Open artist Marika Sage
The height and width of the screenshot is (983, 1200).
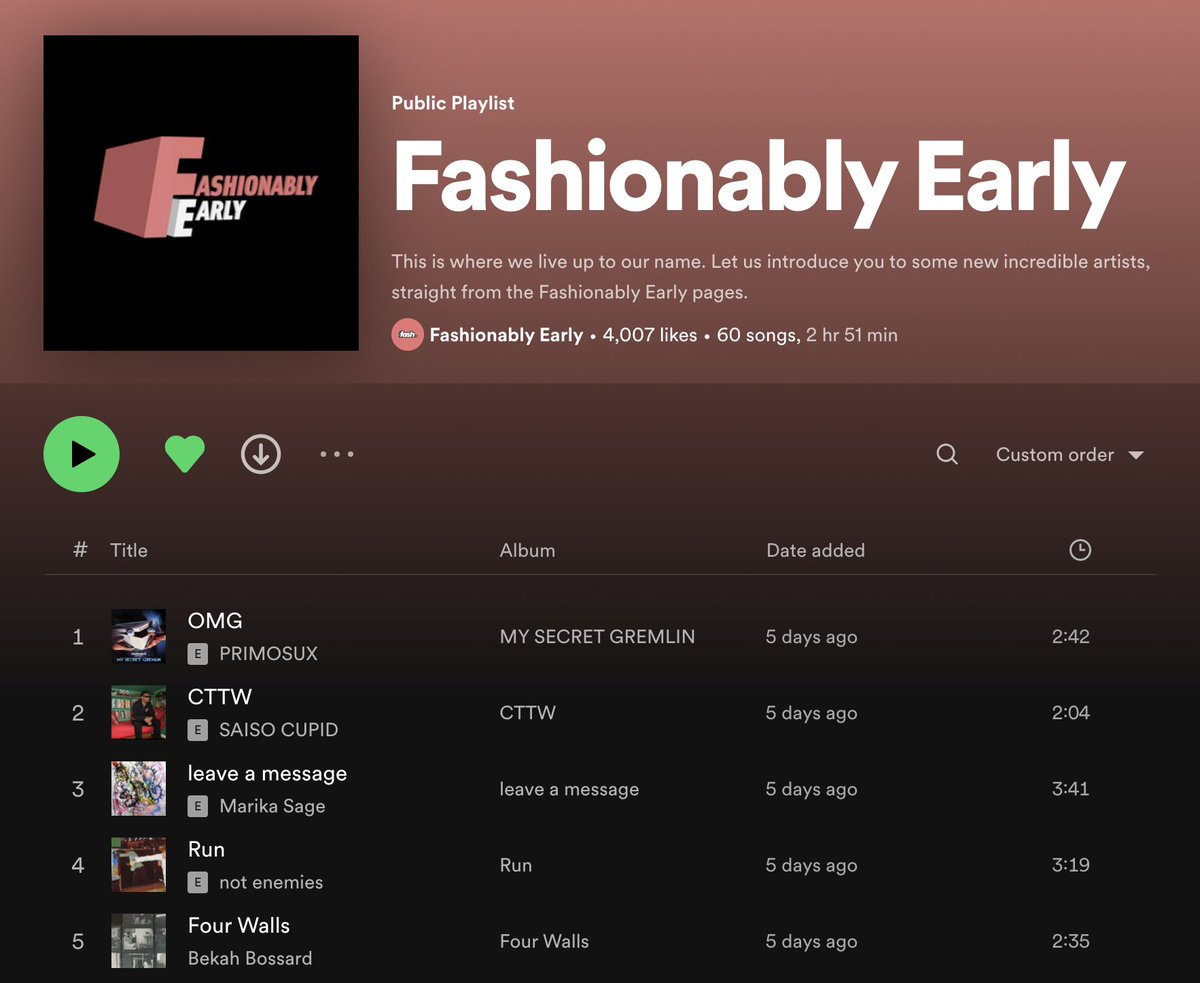coord(272,806)
